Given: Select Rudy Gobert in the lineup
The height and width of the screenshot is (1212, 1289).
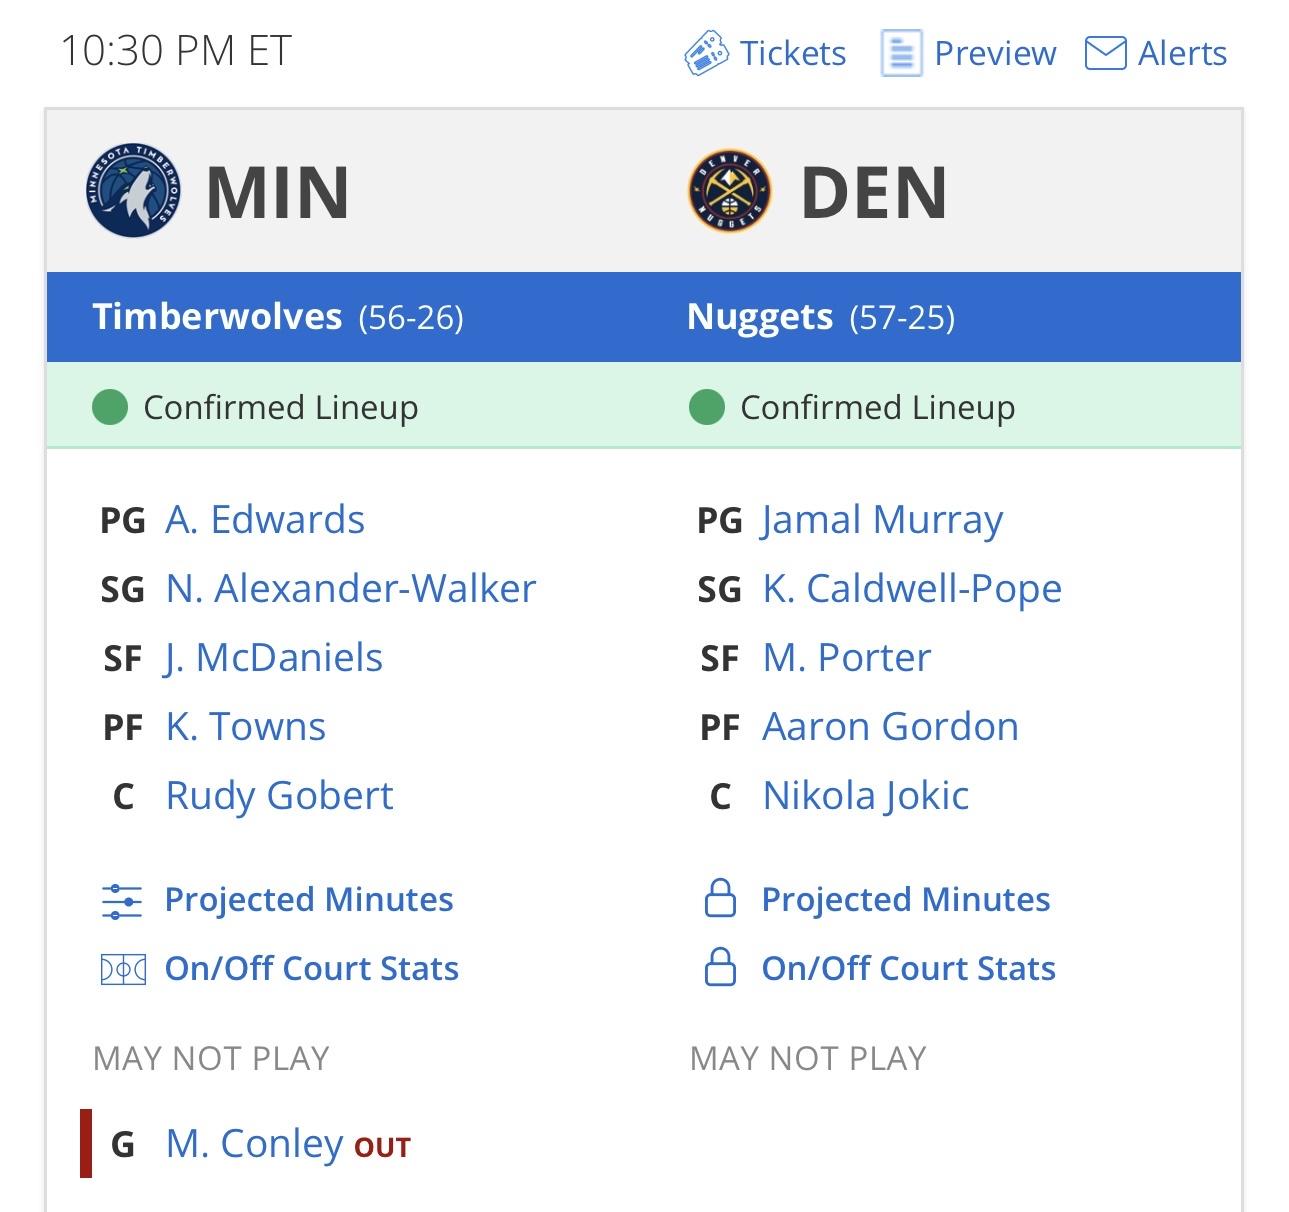Looking at the screenshot, I should coord(279,796).
